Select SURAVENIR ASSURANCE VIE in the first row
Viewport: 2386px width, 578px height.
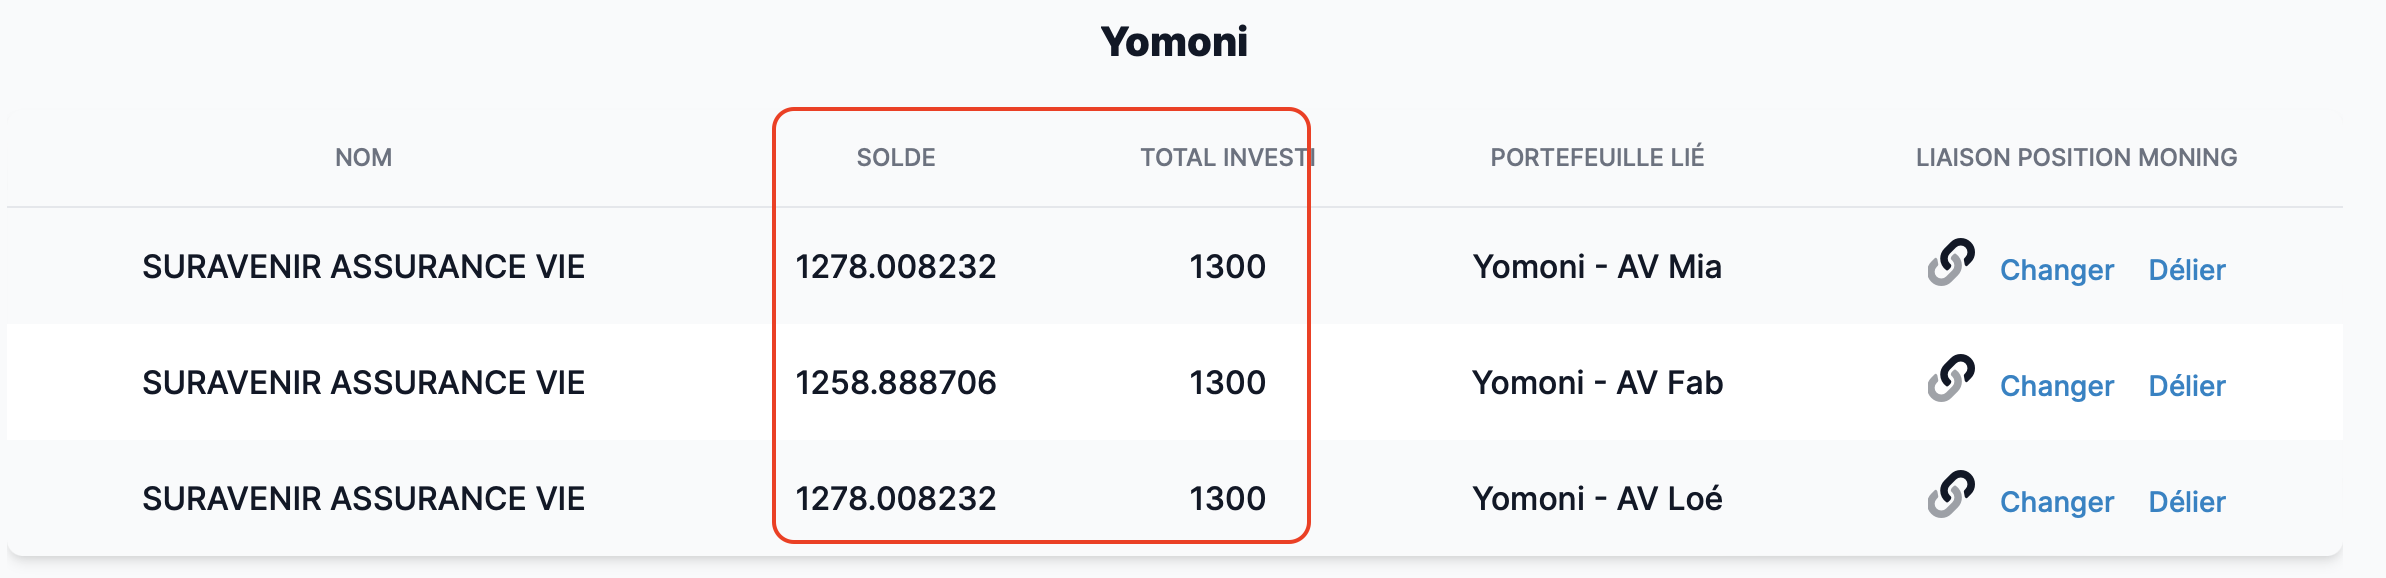pos(363,267)
